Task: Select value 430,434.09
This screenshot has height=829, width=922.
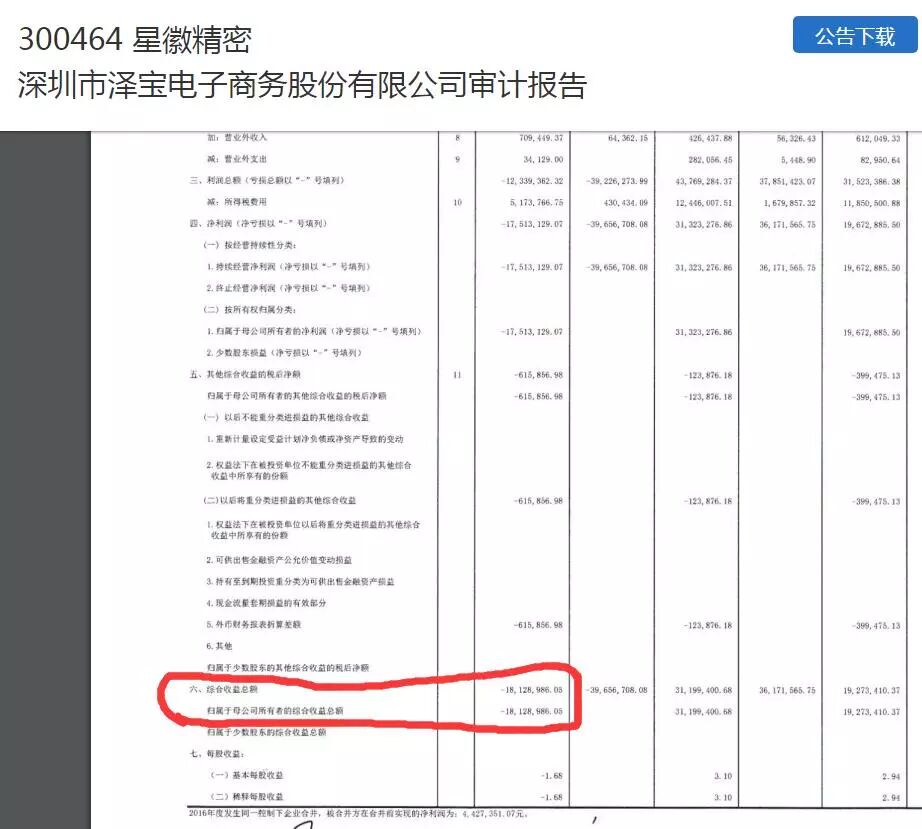Action: 626,202
